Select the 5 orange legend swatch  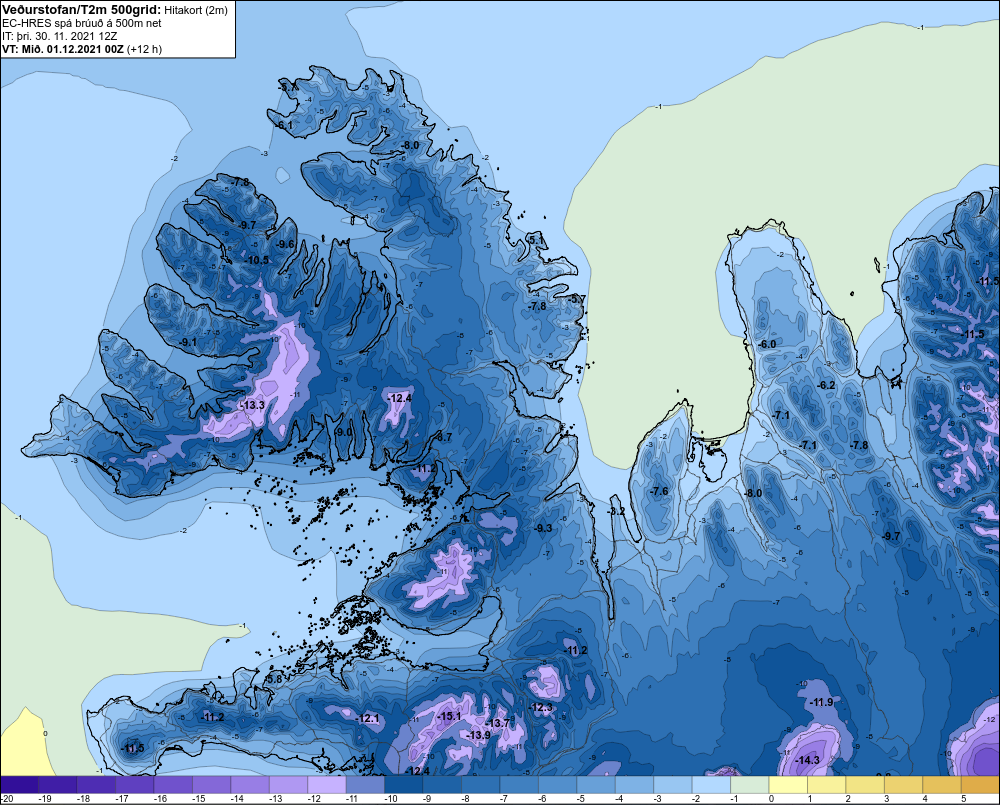click(980, 785)
